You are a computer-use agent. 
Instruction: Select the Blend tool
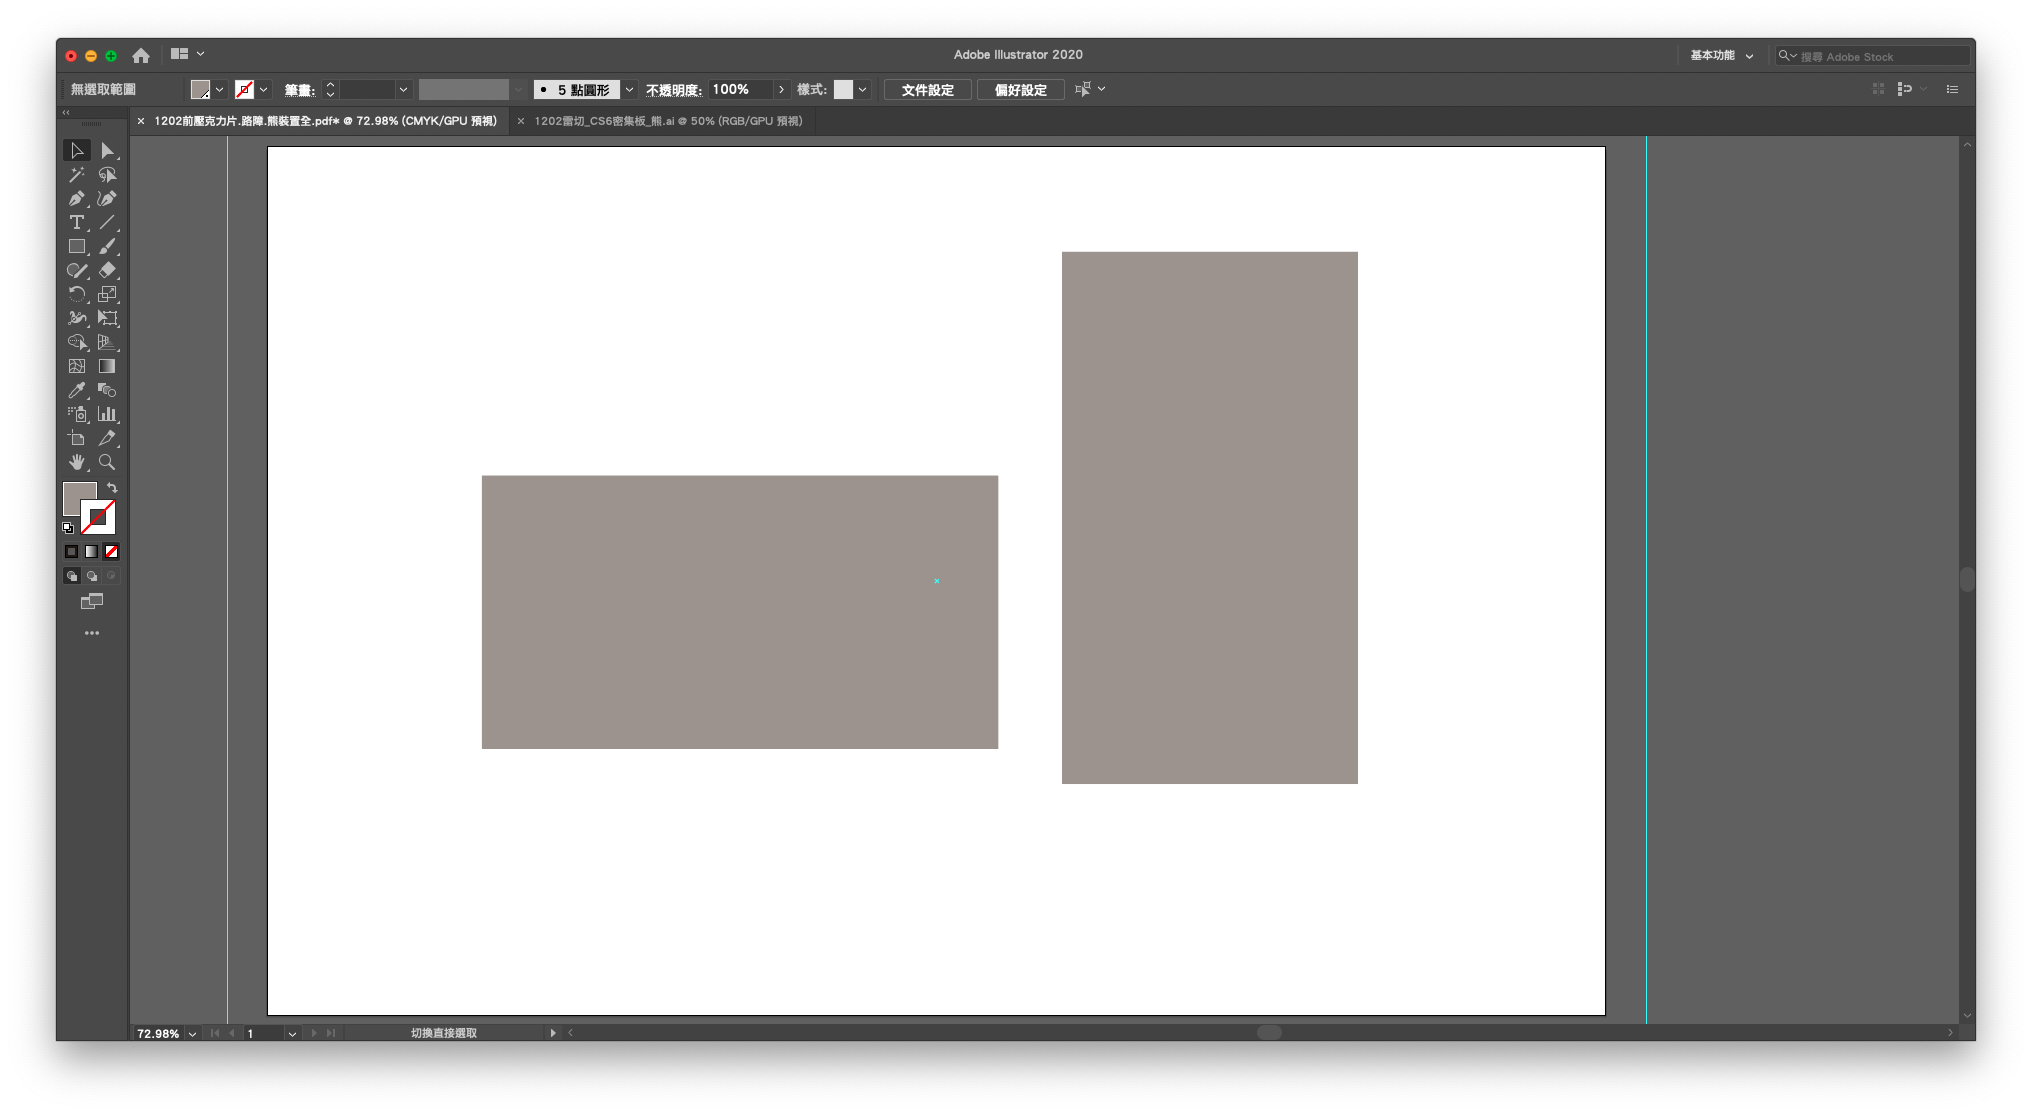pyautogui.click(x=107, y=391)
